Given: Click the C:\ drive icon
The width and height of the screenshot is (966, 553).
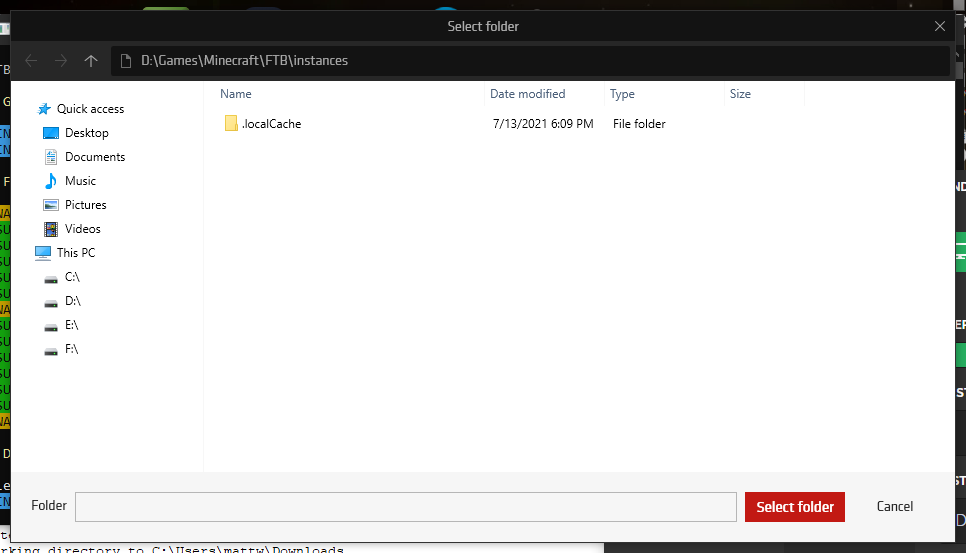Looking at the screenshot, I should click(x=51, y=279).
